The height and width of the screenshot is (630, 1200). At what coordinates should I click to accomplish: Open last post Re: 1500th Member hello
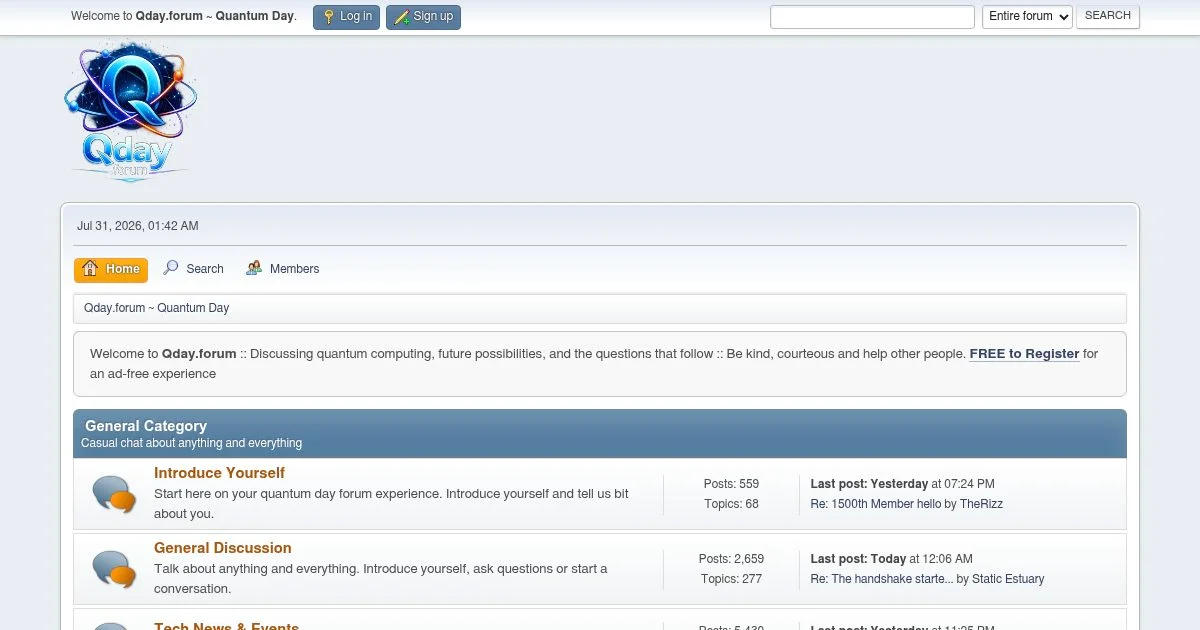point(876,504)
